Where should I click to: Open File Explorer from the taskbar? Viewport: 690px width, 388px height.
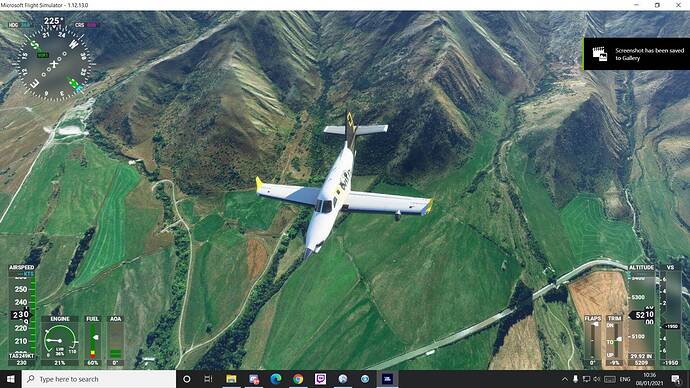(231, 379)
